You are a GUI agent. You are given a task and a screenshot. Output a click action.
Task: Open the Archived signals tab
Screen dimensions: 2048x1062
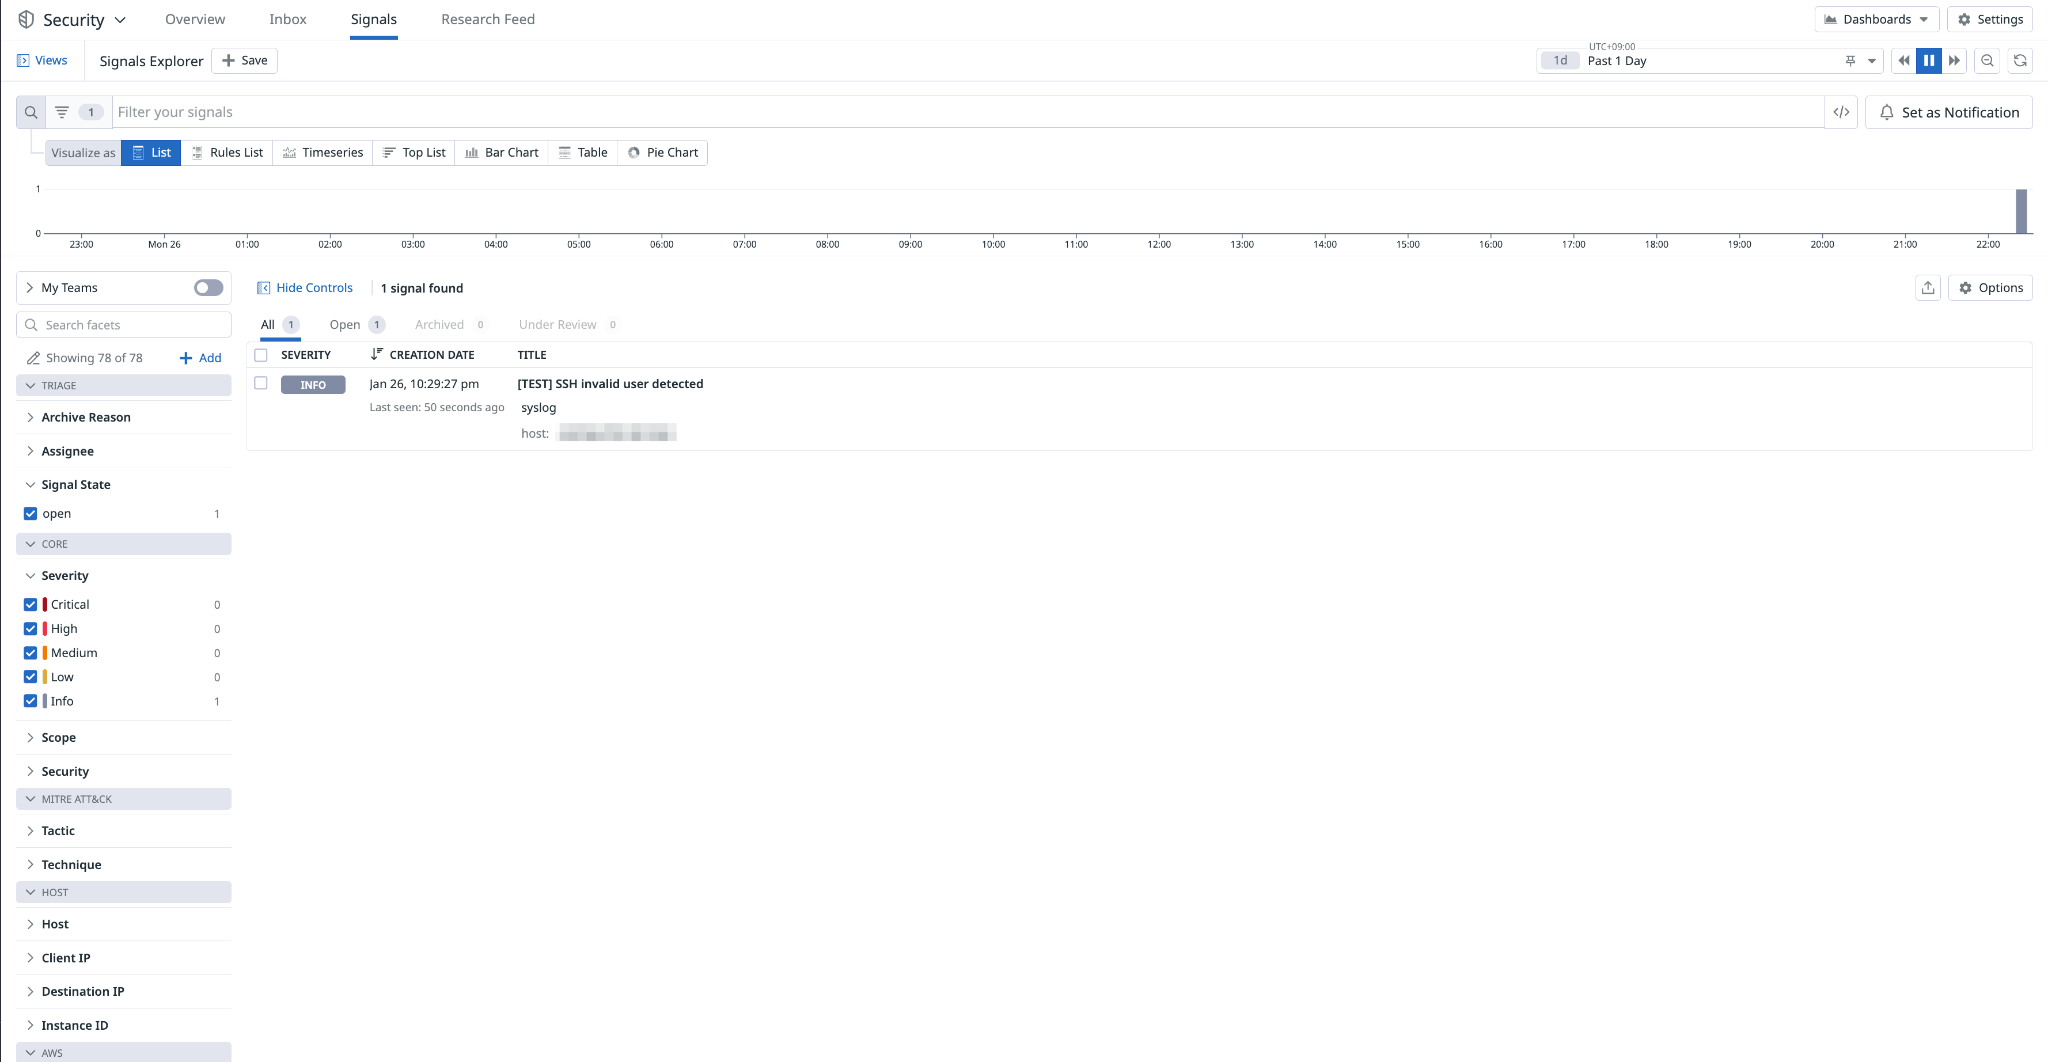click(x=440, y=325)
